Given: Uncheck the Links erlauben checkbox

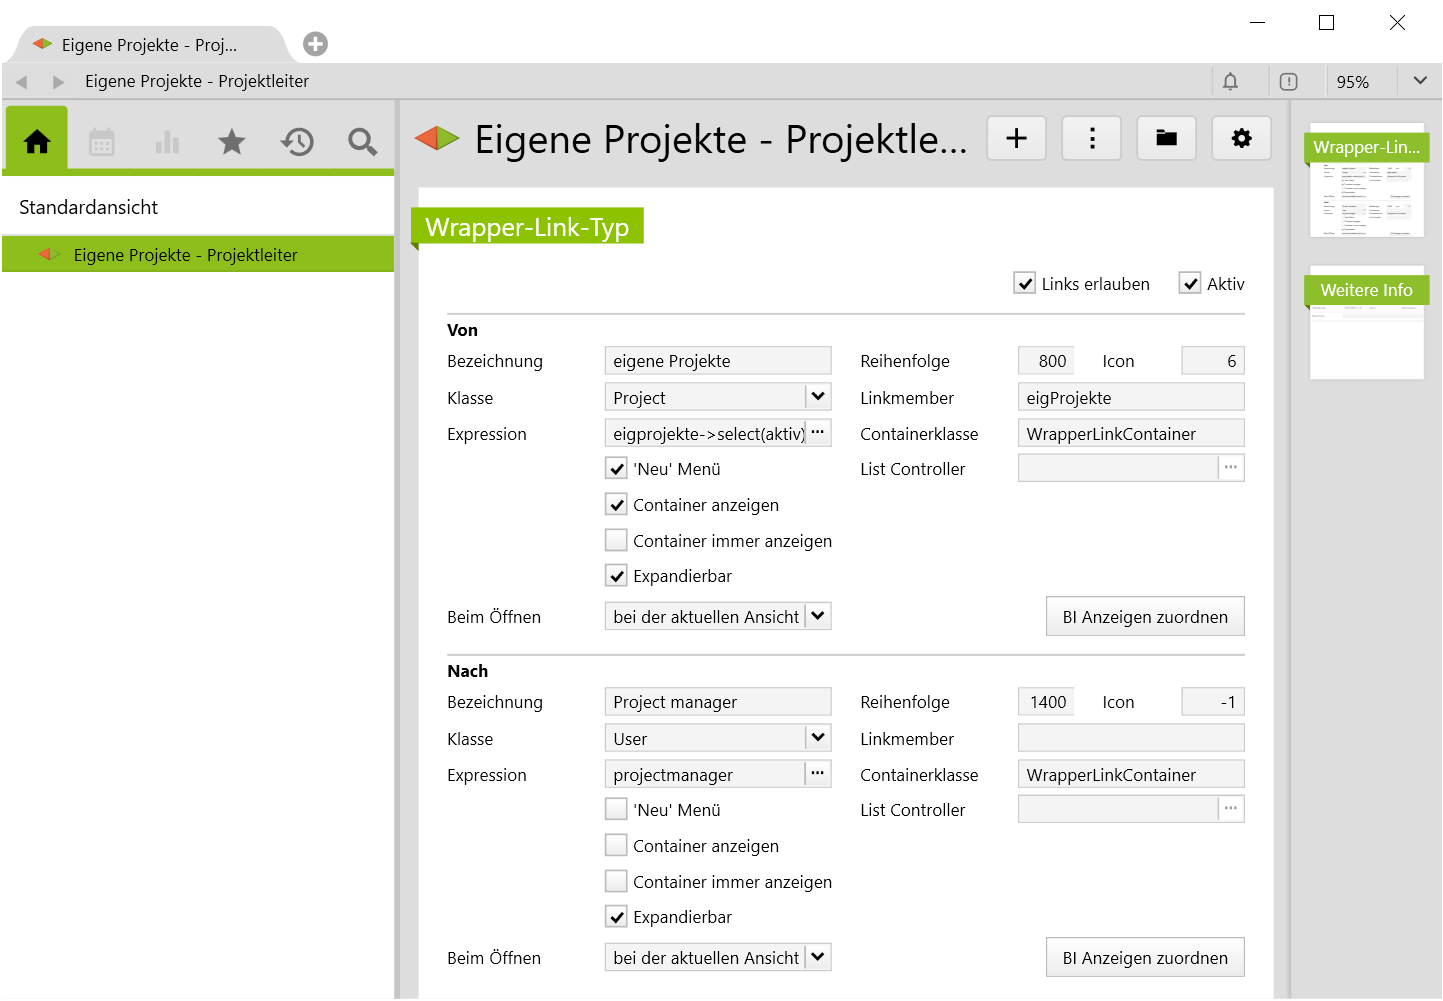Looking at the screenshot, I should (1025, 284).
